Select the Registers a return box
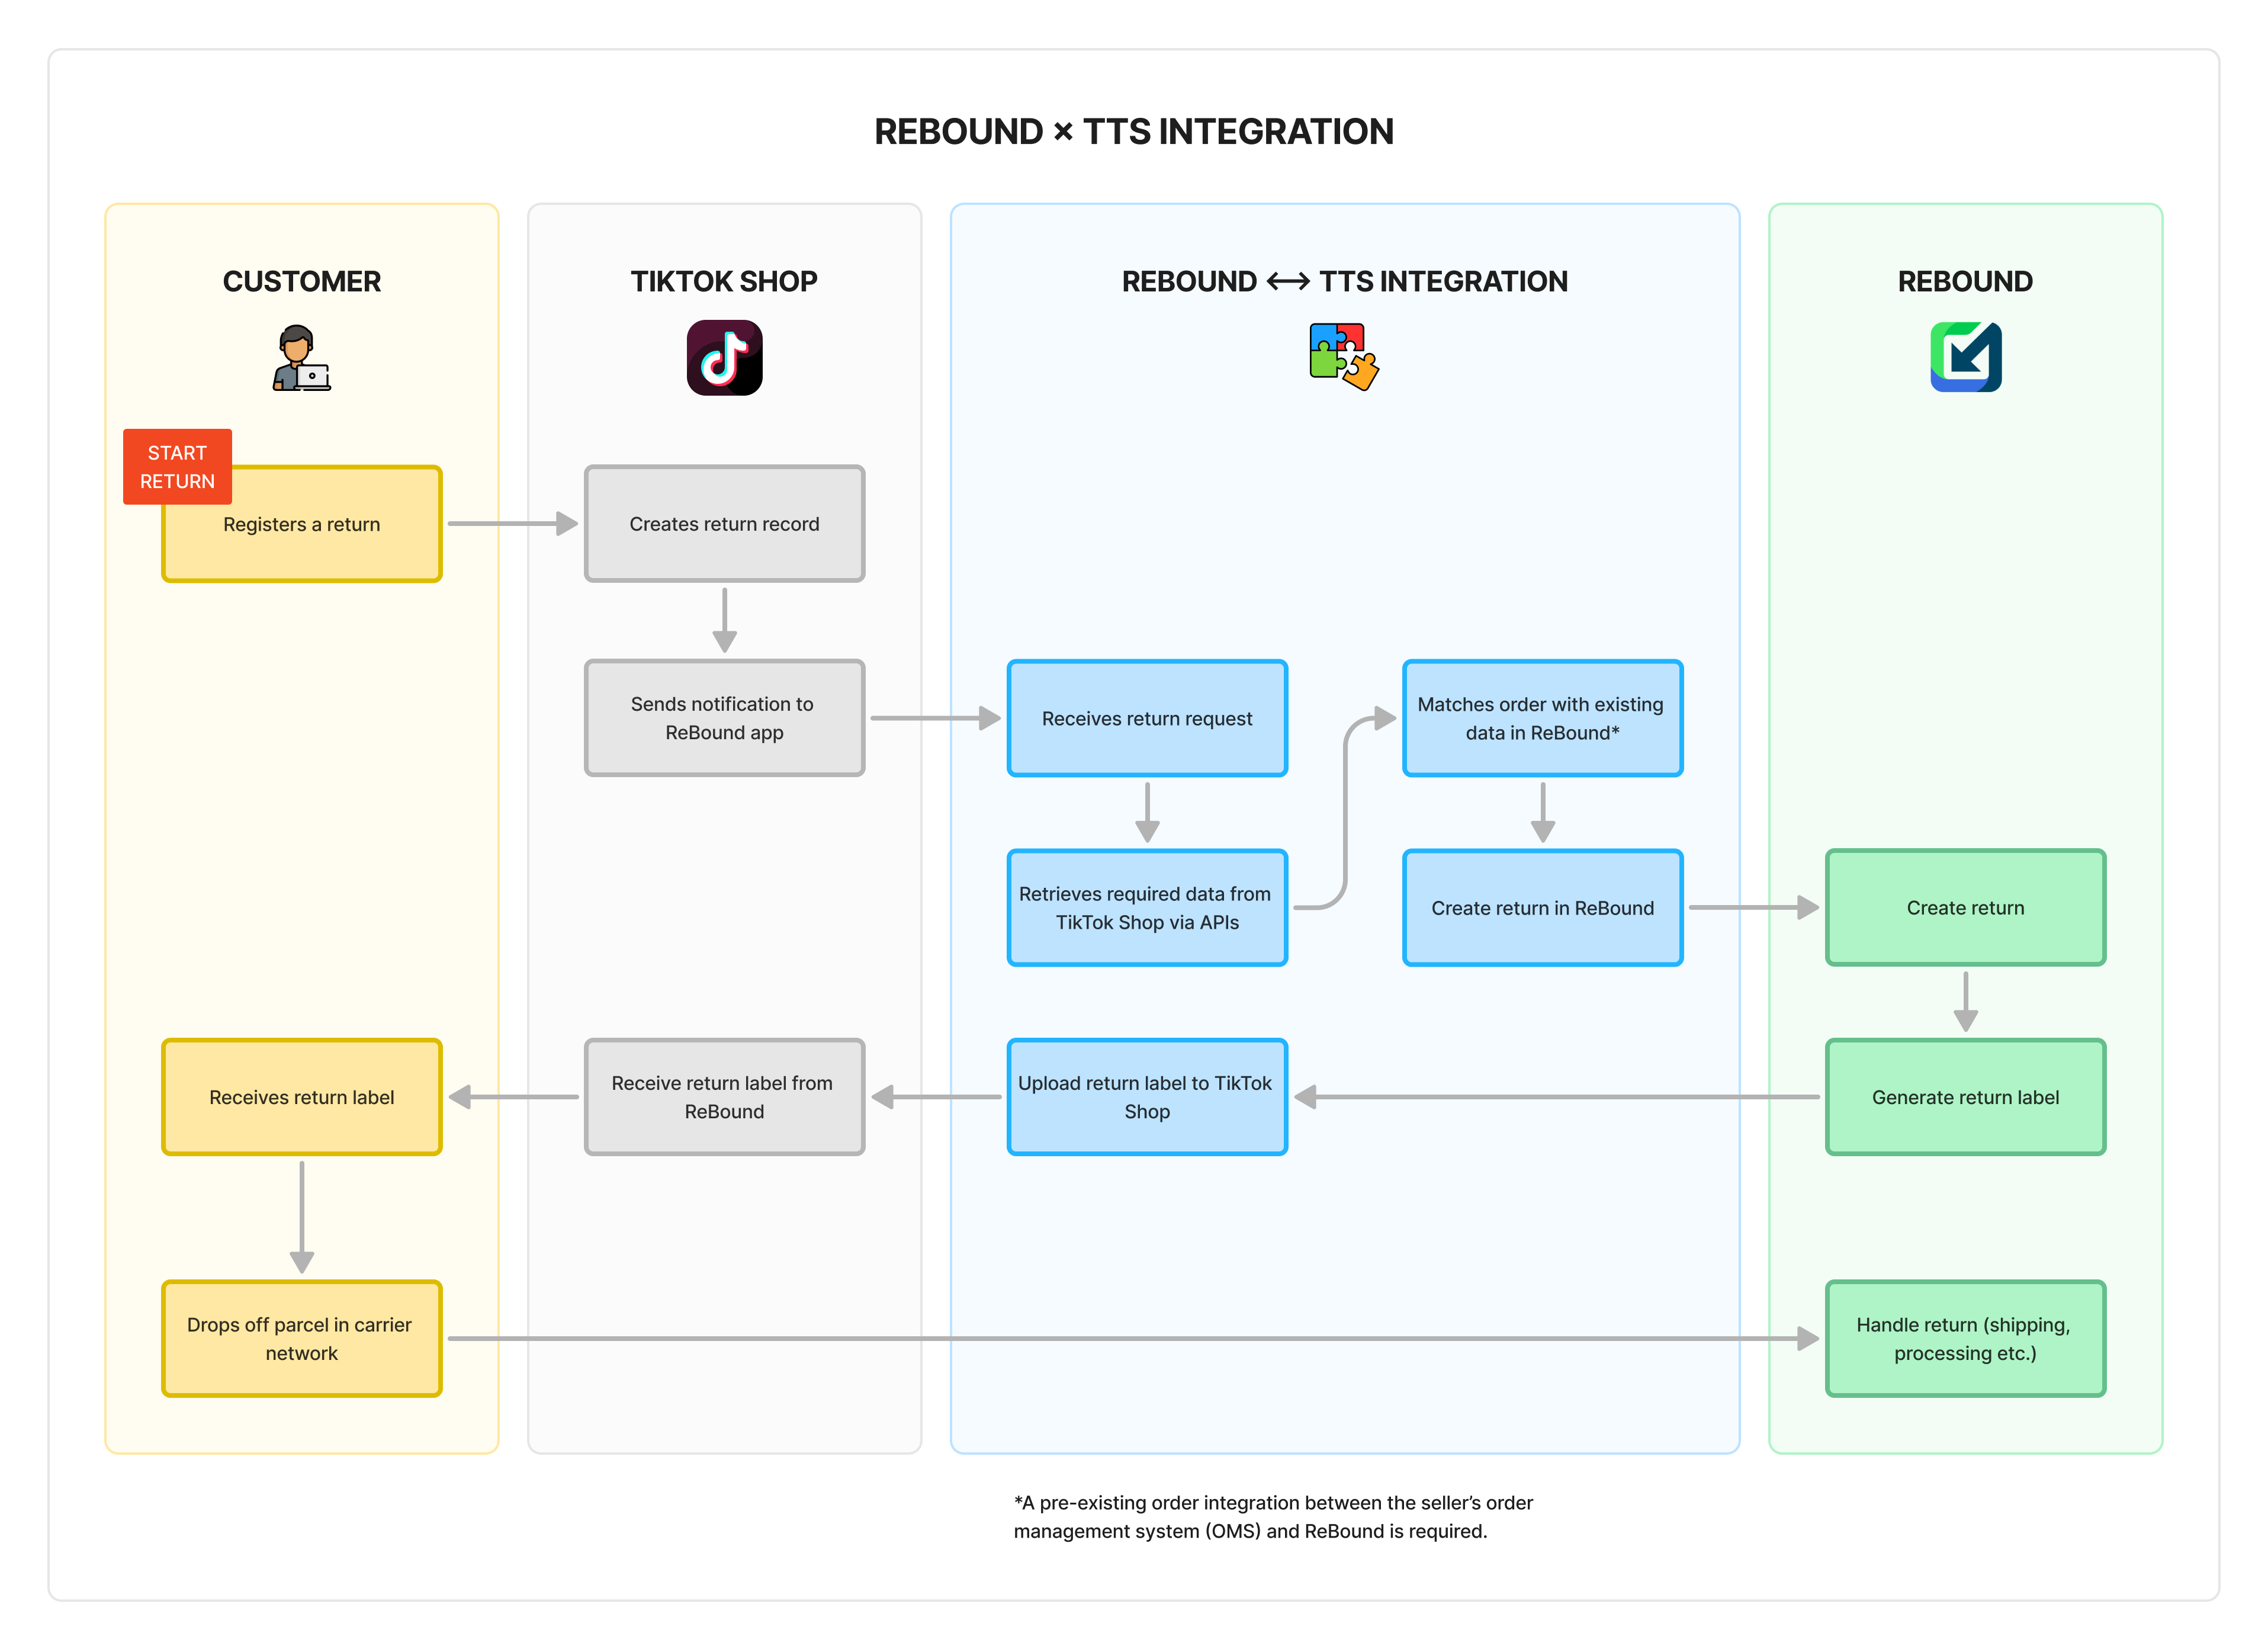 [x=302, y=524]
